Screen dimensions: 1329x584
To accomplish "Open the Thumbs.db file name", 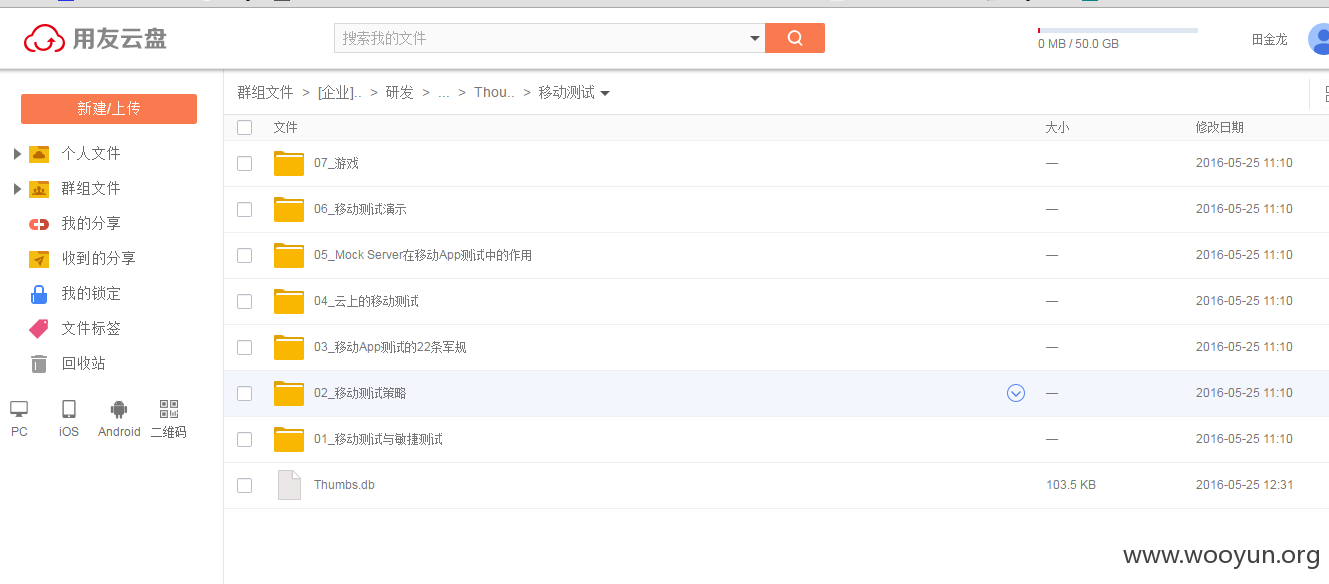I will [344, 485].
